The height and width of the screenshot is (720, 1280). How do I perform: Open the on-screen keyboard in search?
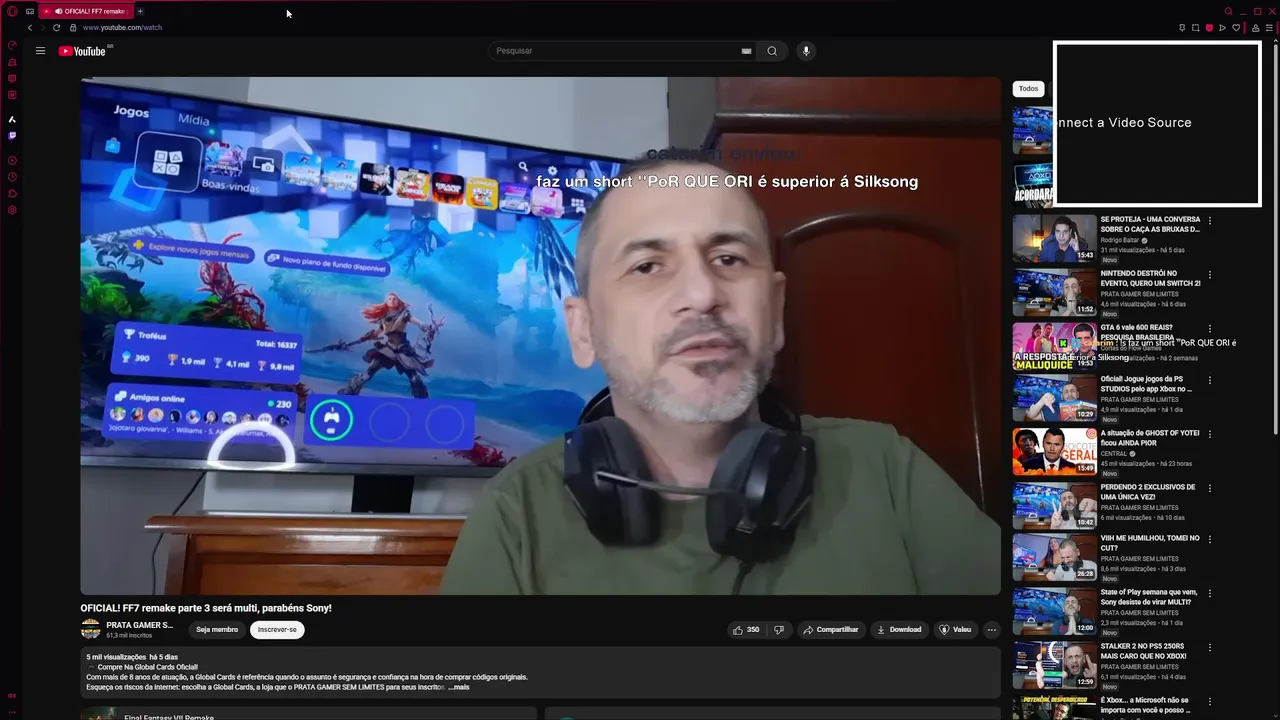[746, 51]
